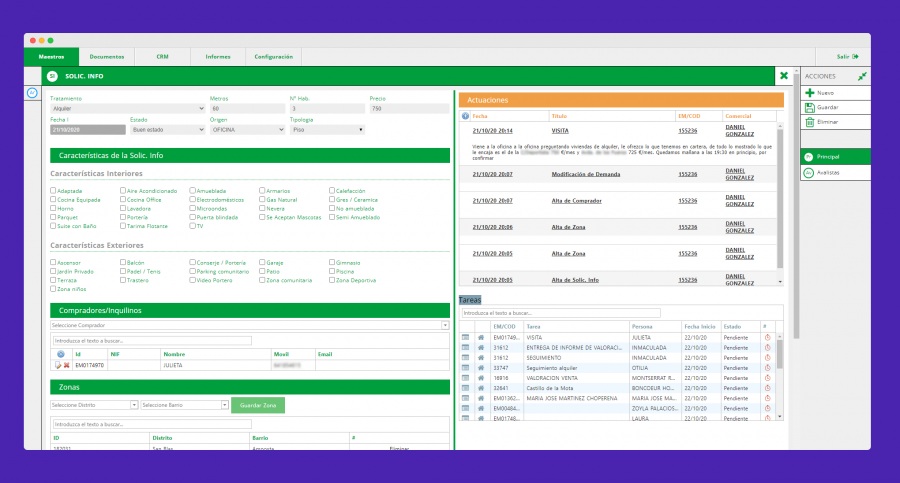
Task: Click the Precio field showing 750
Action: (409, 109)
